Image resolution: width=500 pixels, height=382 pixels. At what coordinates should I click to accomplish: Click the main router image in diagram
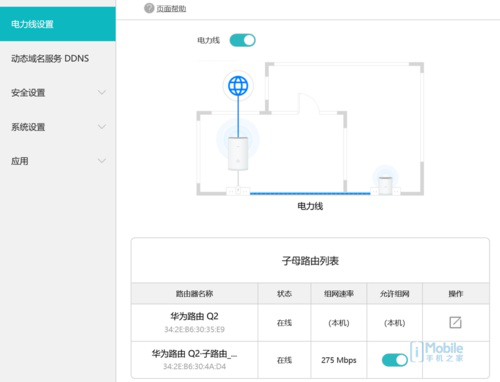[238, 153]
